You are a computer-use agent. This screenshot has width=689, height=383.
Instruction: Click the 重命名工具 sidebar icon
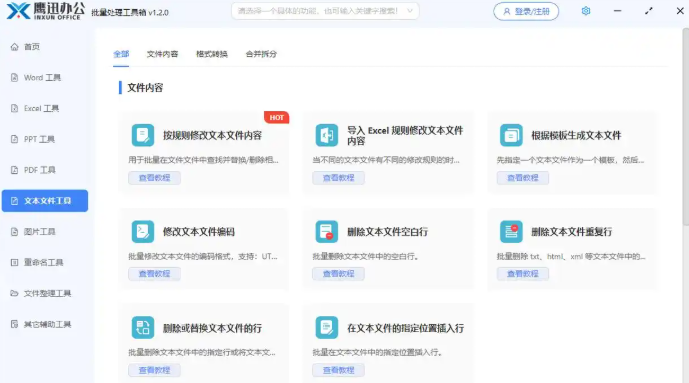15,262
